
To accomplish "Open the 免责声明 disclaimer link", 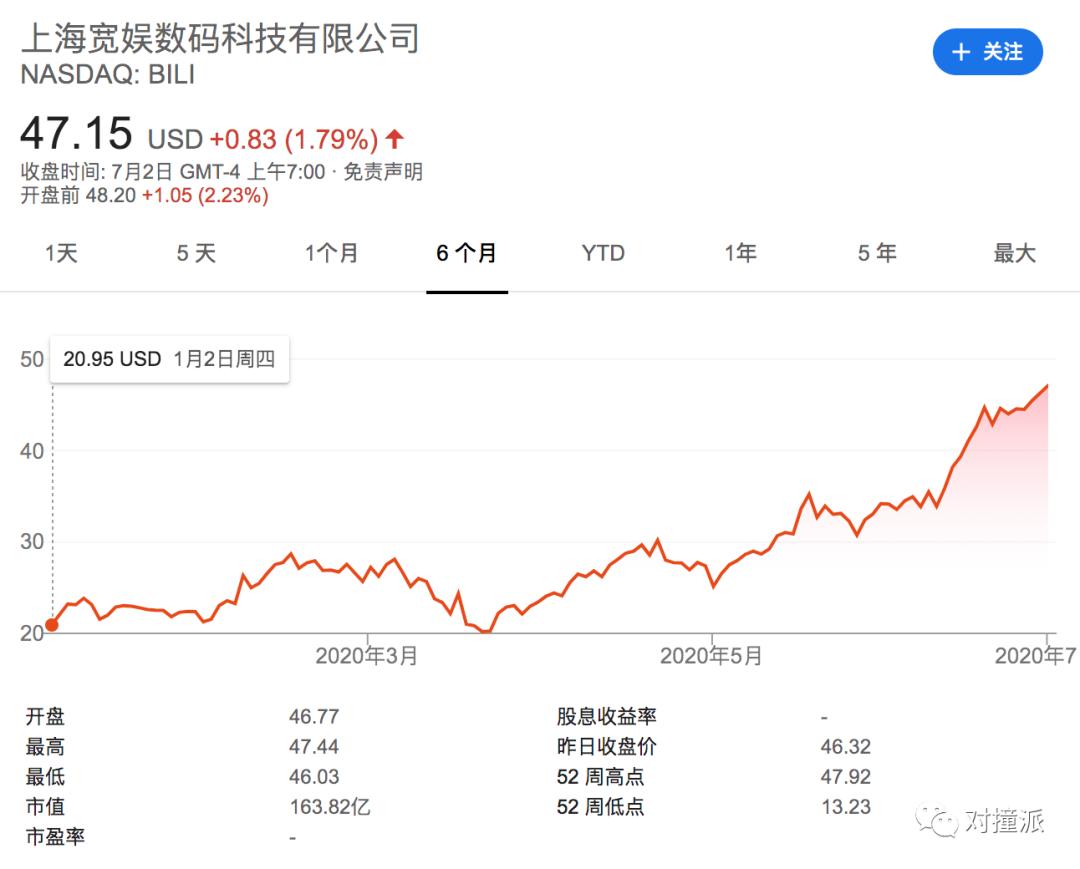I will pyautogui.click(x=383, y=172).
